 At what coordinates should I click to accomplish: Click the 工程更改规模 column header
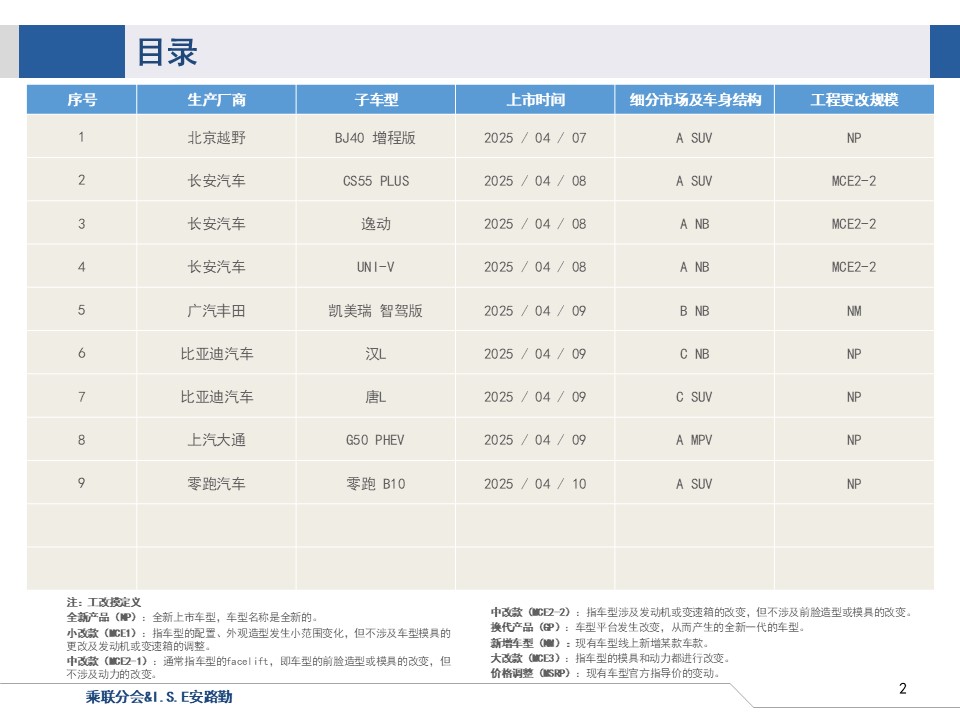pos(854,100)
